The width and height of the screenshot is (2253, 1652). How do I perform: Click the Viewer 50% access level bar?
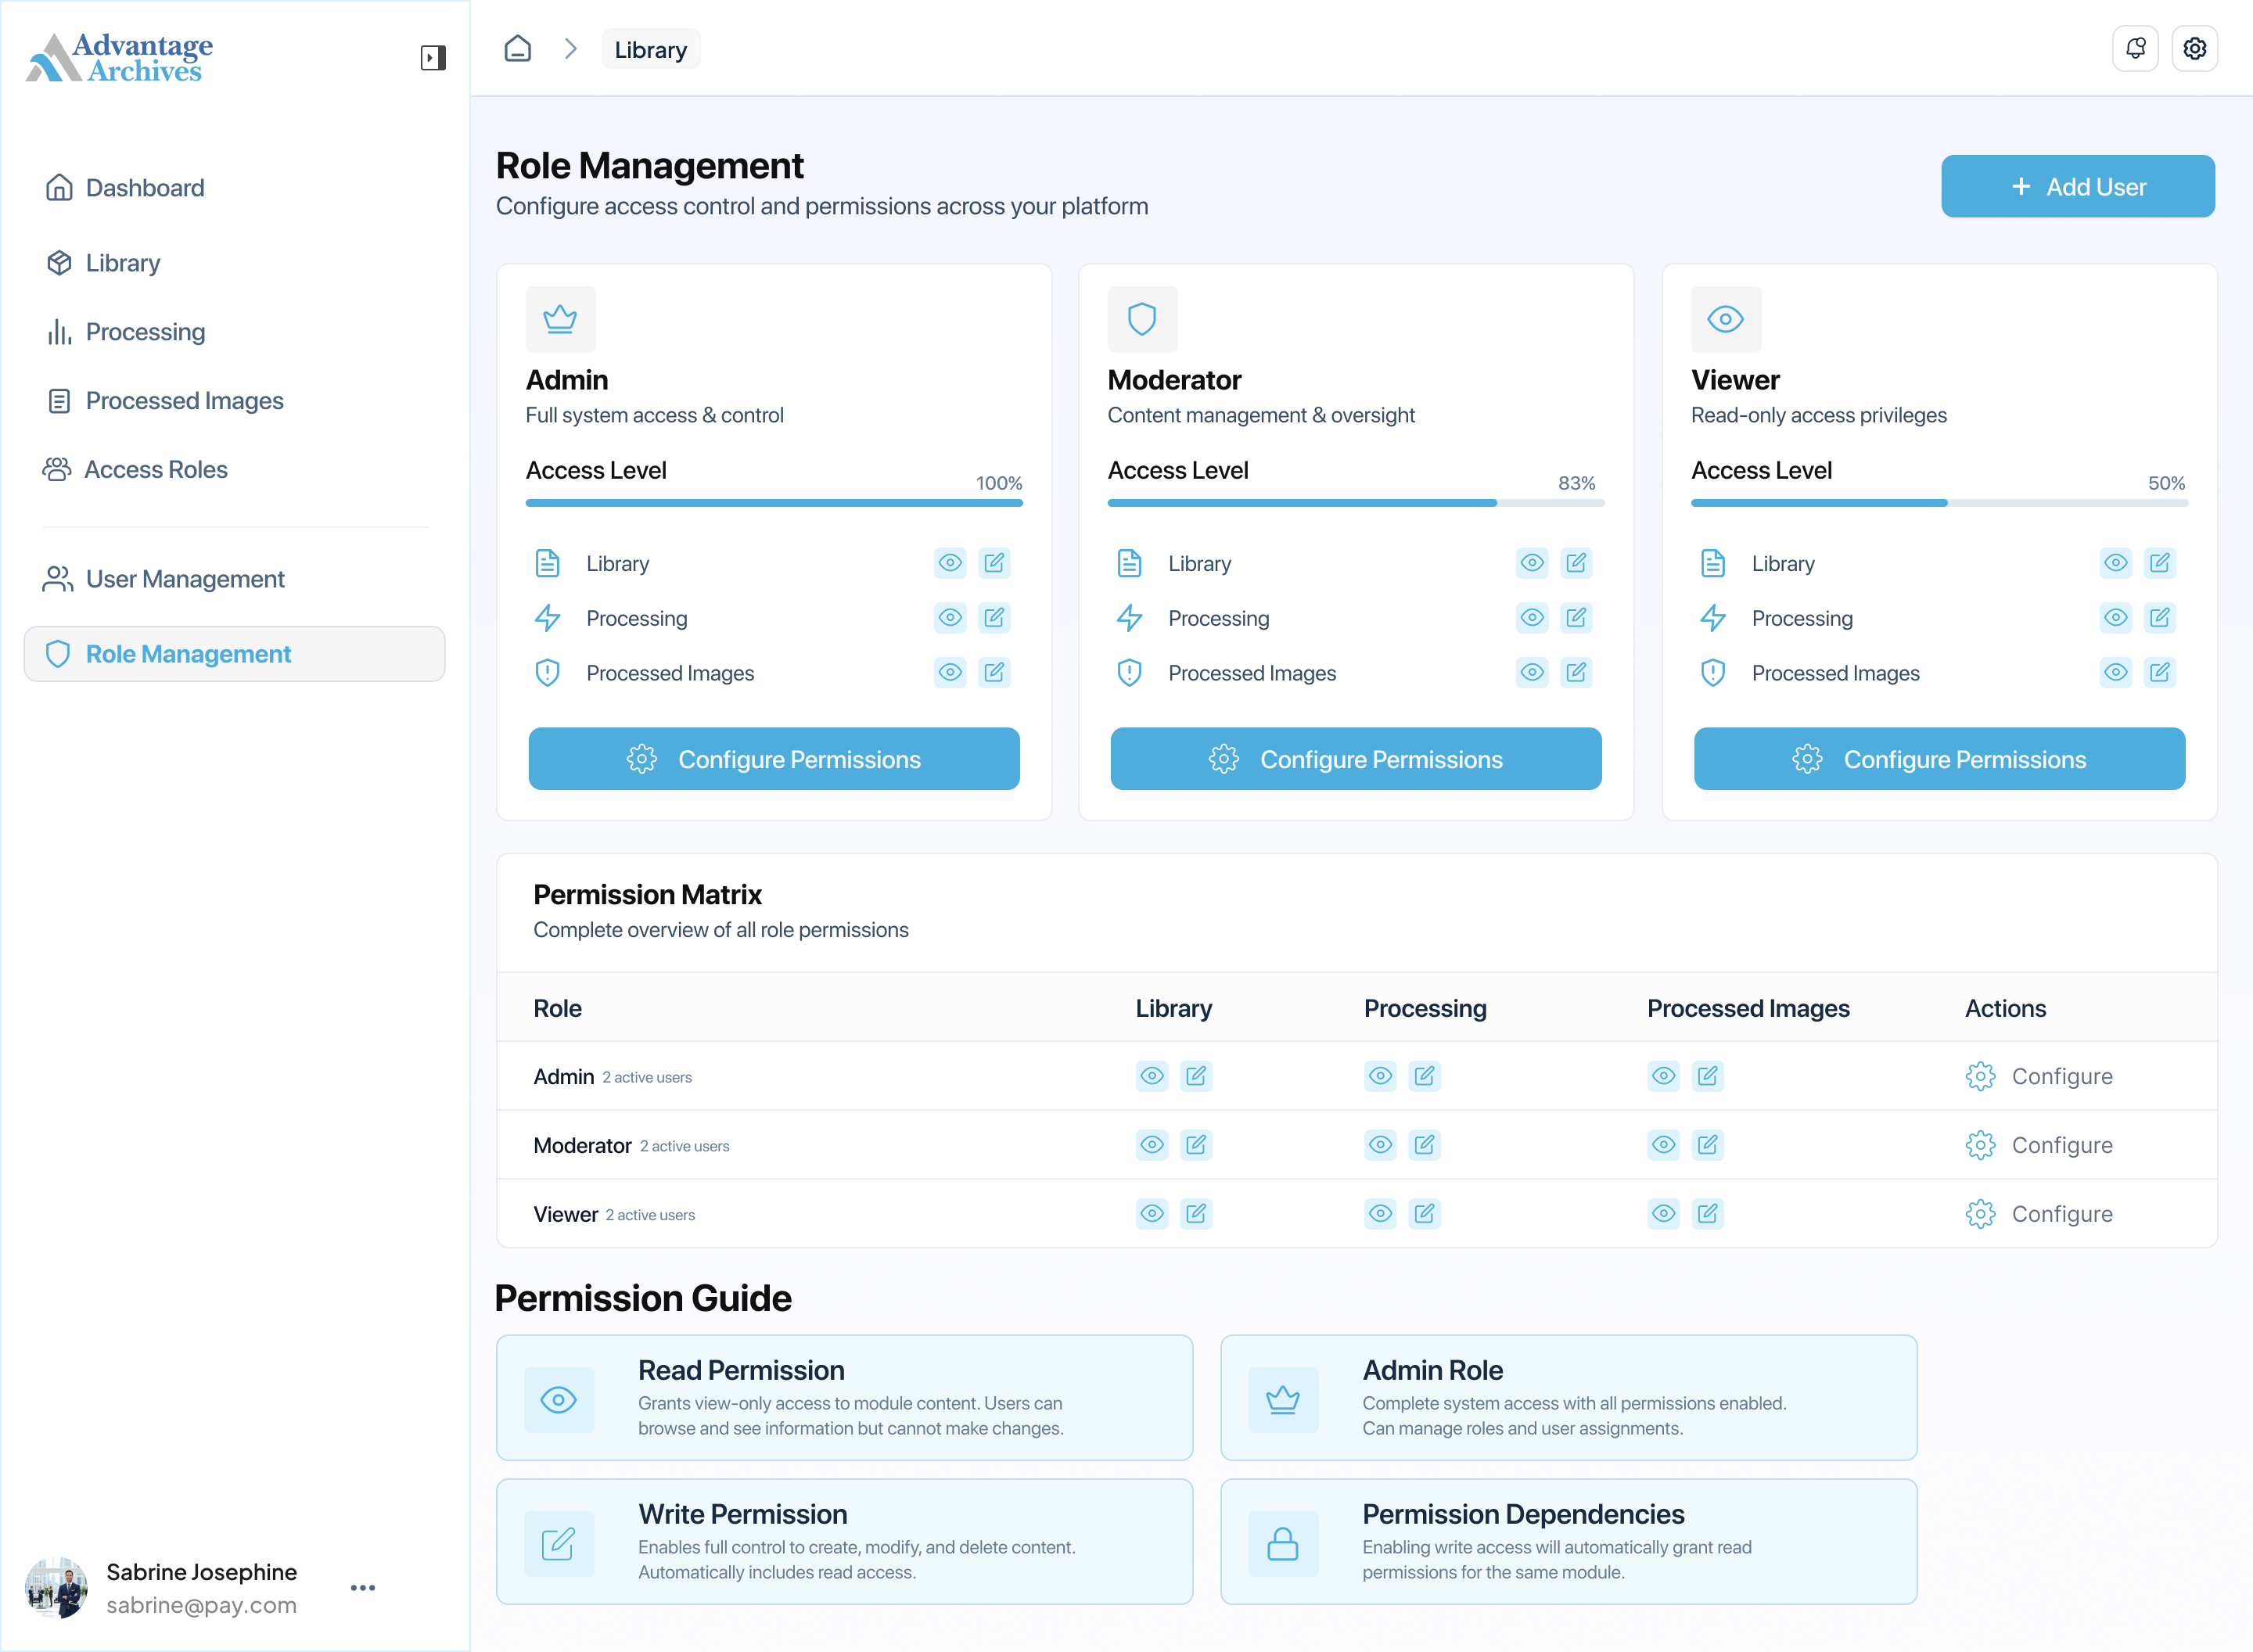click(1940, 503)
